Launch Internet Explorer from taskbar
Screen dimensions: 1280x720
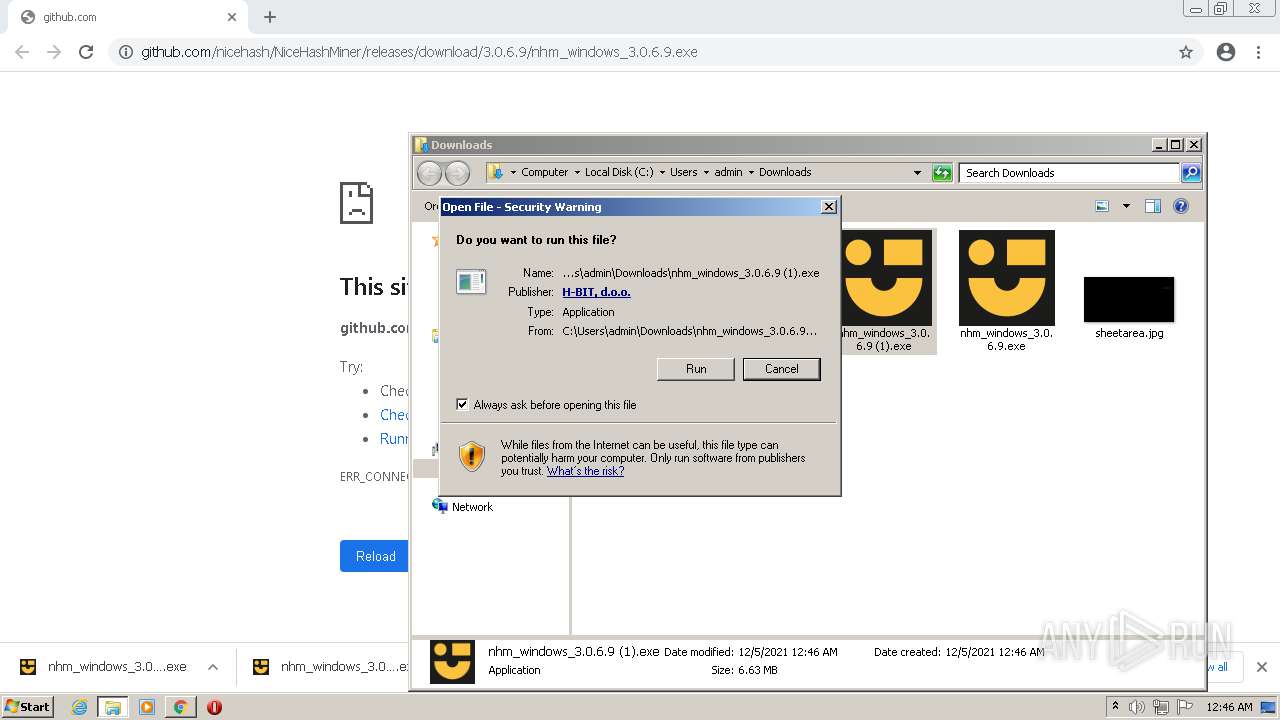pyautogui.click(x=80, y=707)
